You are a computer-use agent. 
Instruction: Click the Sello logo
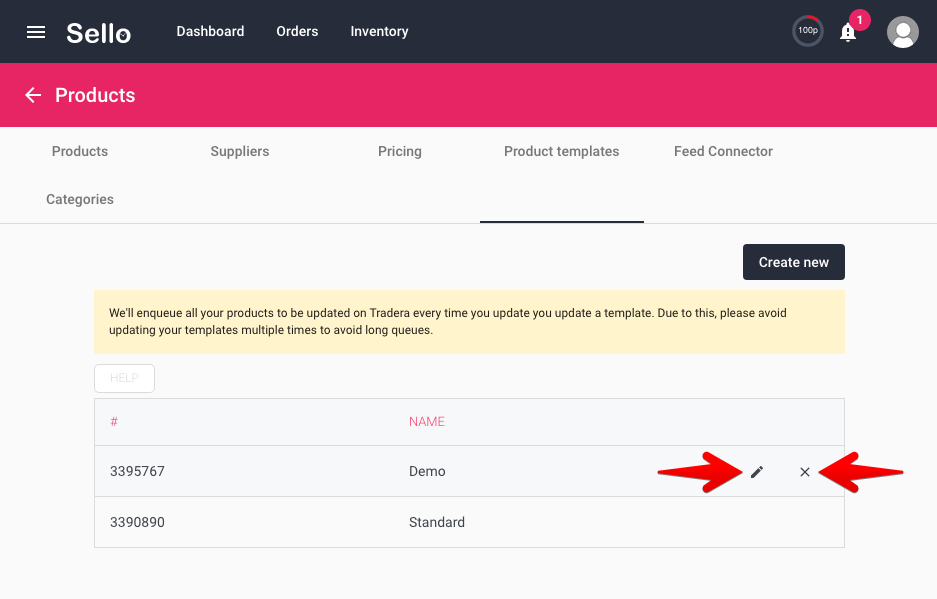(99, 33)
